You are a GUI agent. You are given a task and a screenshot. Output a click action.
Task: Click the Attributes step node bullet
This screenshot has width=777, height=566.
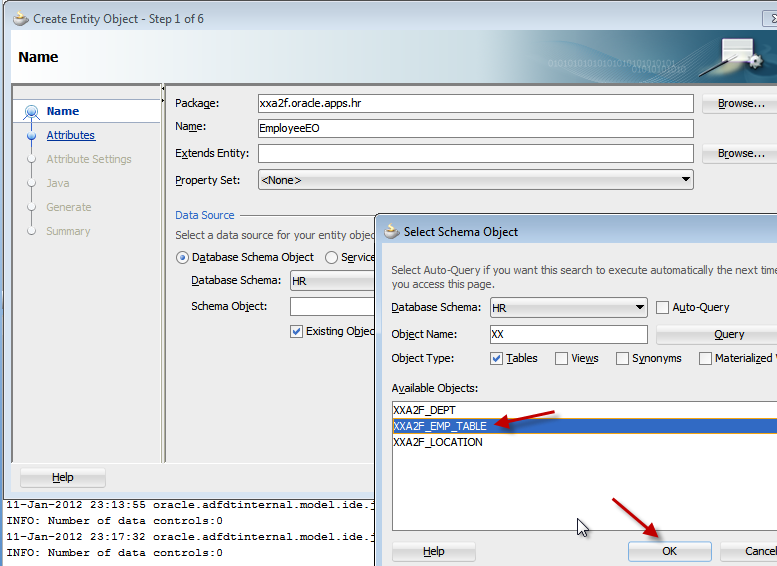[x=31, y=135]
